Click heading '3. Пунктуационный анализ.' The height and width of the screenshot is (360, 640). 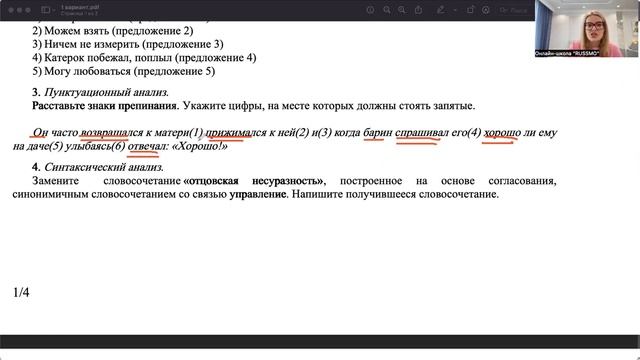(100, 92)
